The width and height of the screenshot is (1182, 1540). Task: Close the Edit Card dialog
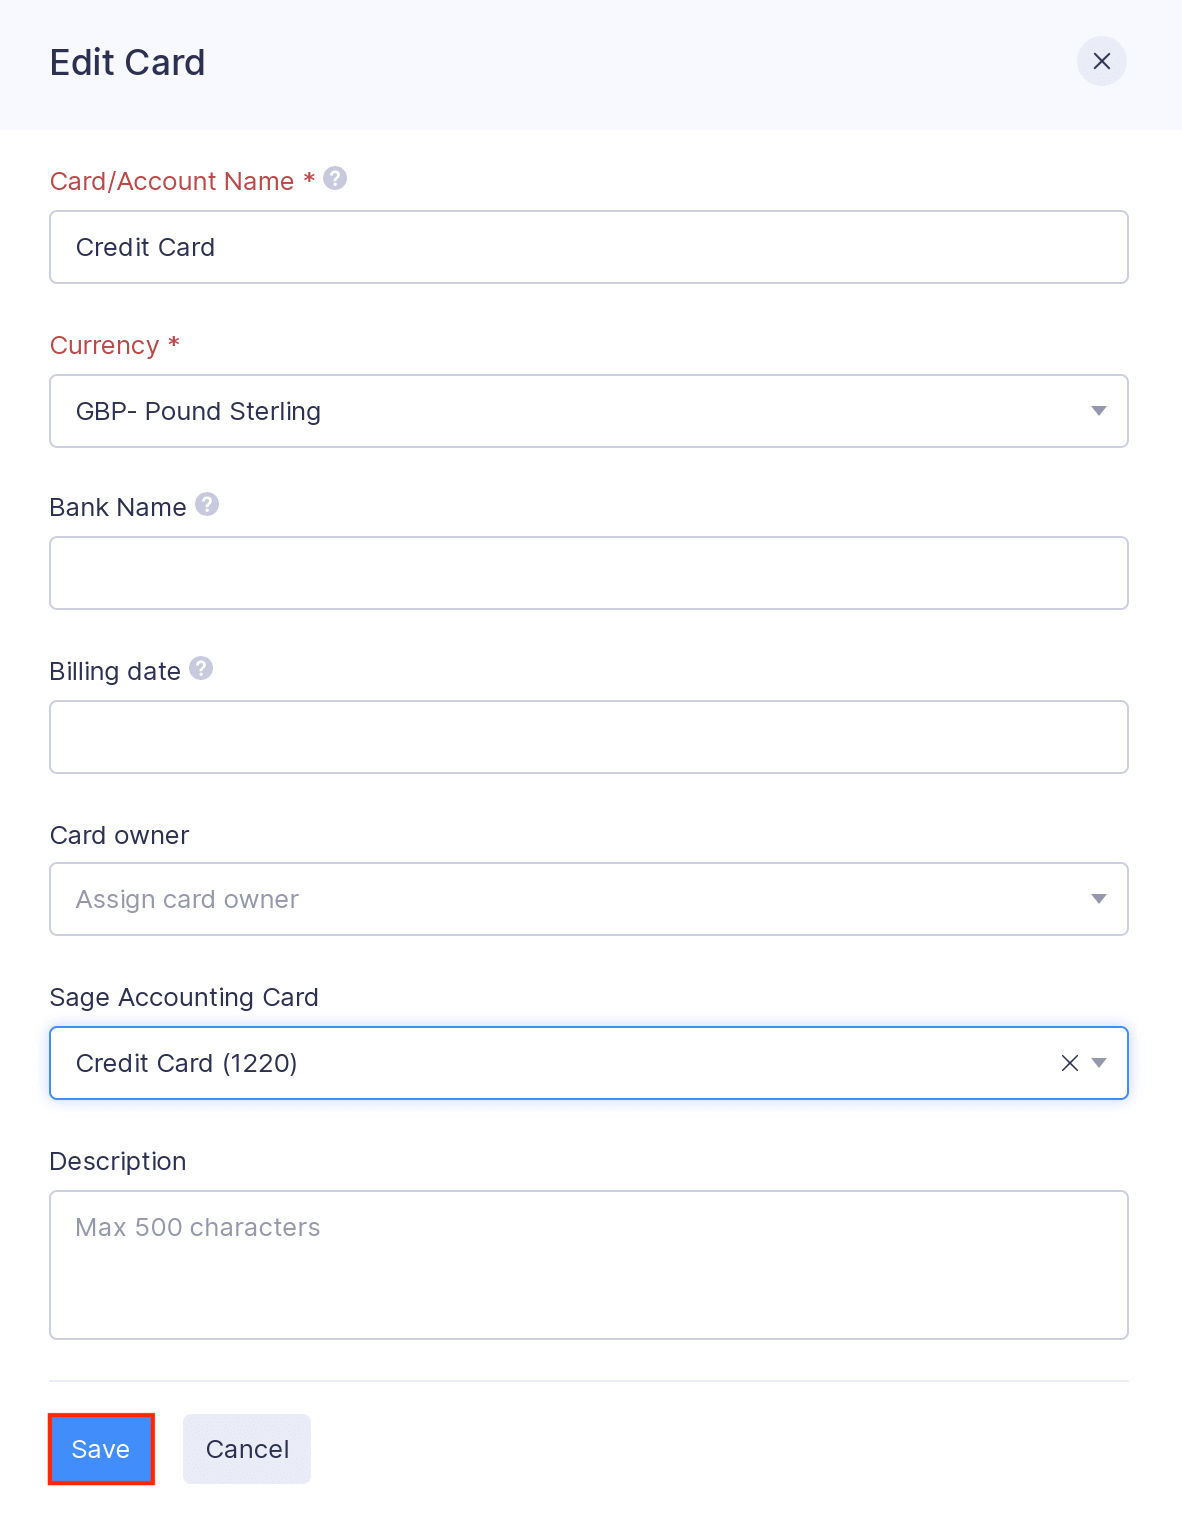coord(1101,61)
